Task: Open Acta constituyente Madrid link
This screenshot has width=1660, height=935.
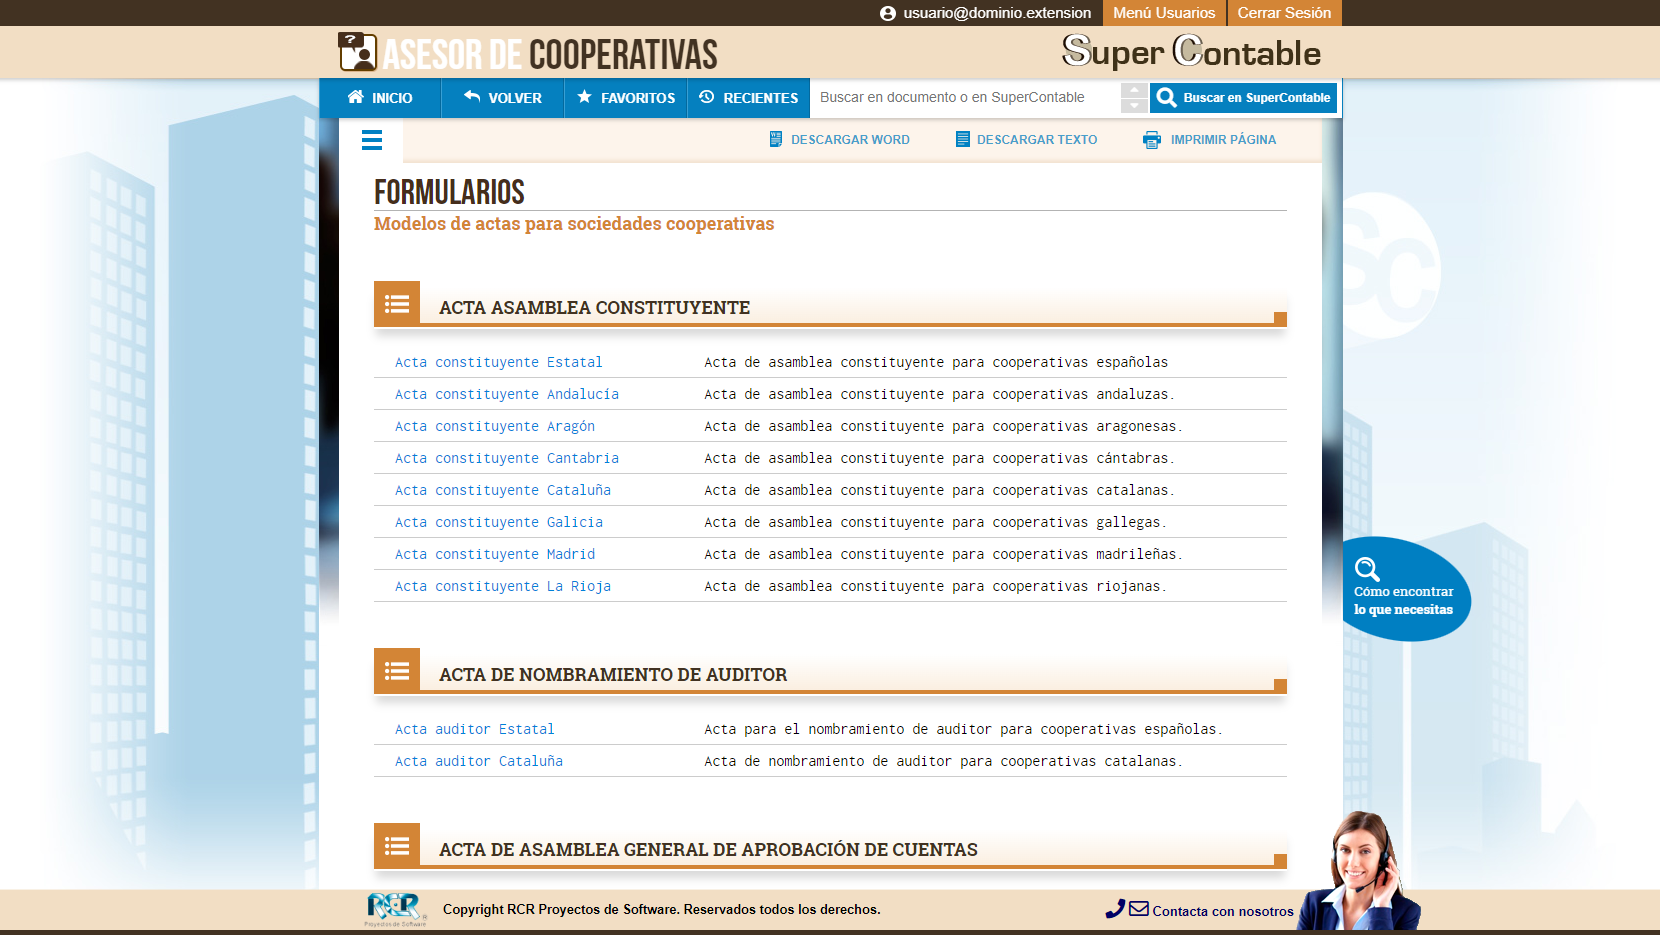Action: [494, 554]
